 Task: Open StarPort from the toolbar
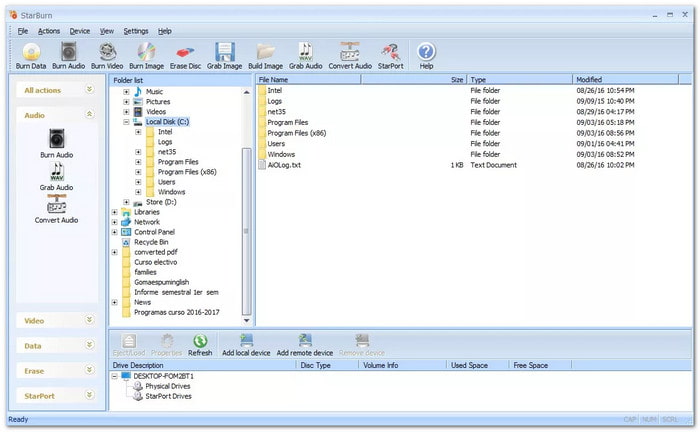tap(391, 56)
